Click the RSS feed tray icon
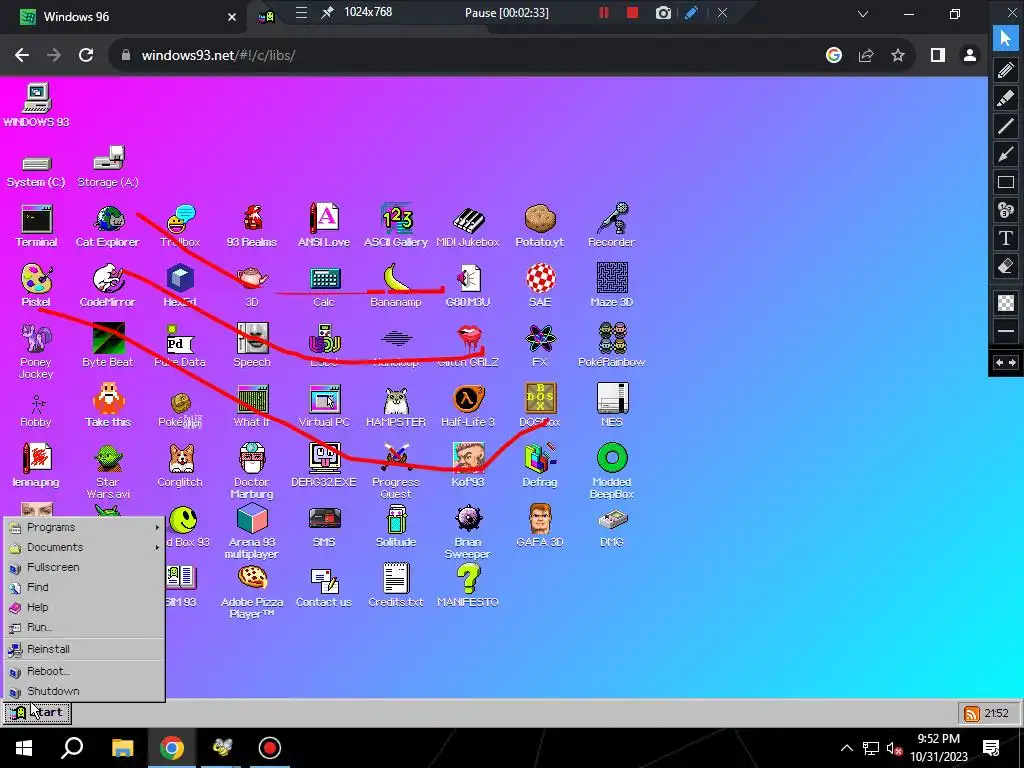The image size is (1024, 768). point(972,713)
